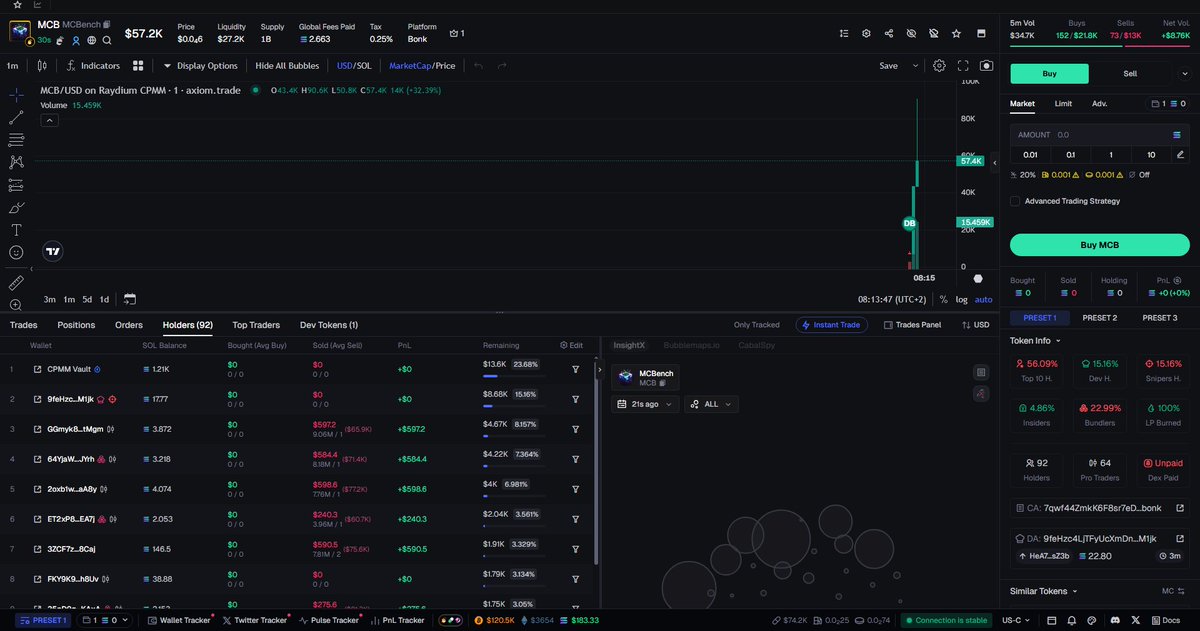1200x631 pixels.
Task: Switch to the Positions tab
Action: pos(76,325)
